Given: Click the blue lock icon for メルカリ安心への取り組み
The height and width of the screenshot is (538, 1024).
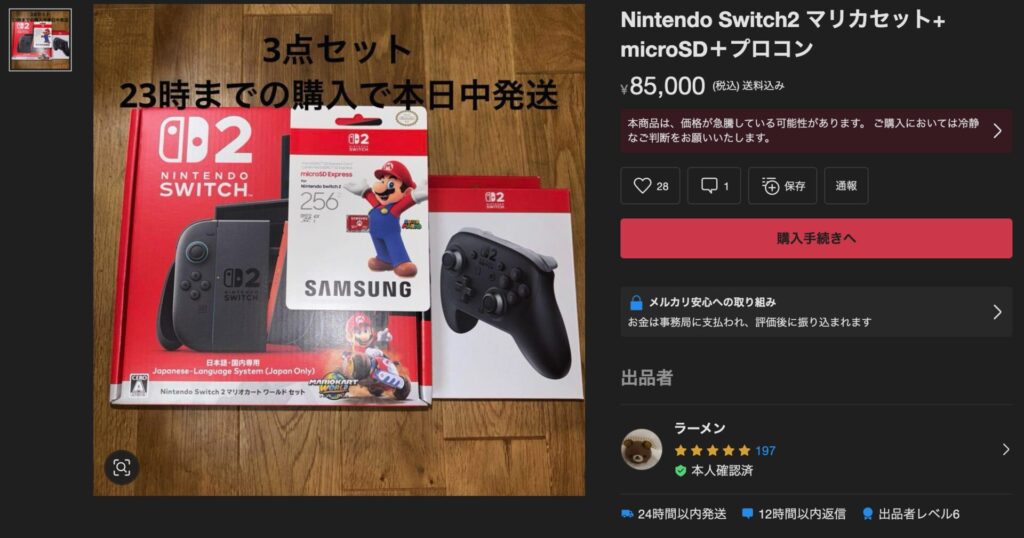Looking at the screenshot, I should coord(635,302).
